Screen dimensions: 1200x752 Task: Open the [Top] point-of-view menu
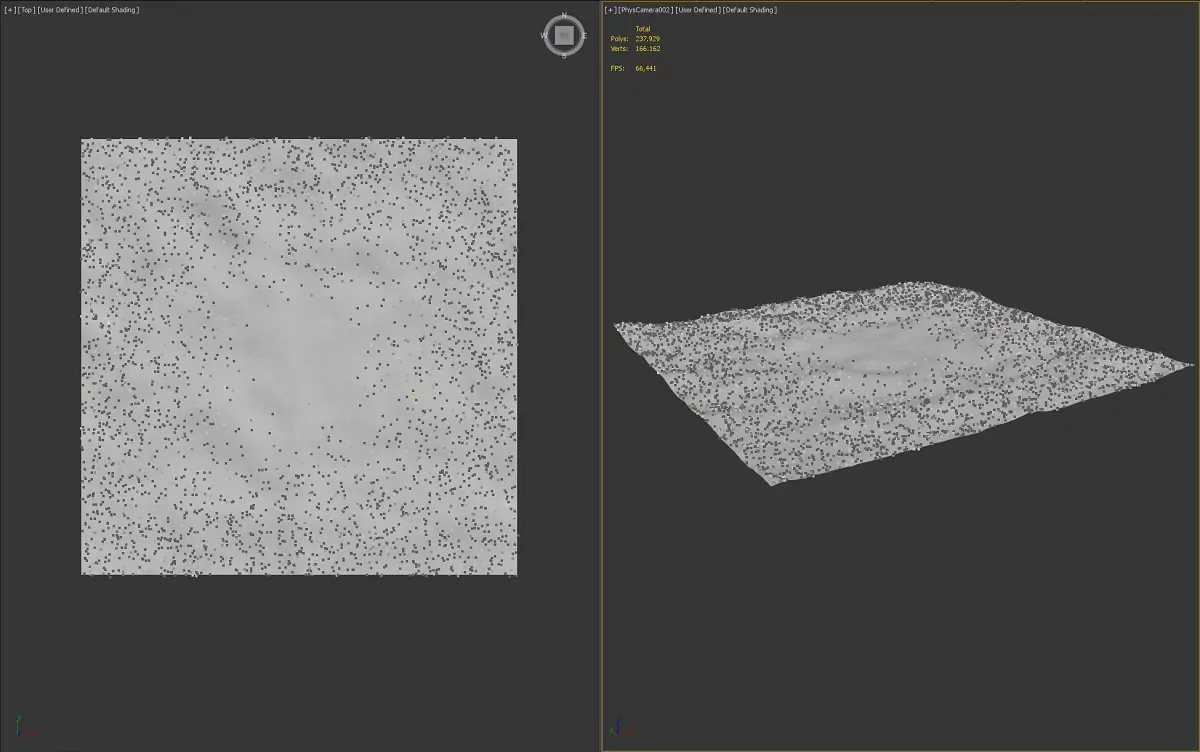click(x=26, y=10)
